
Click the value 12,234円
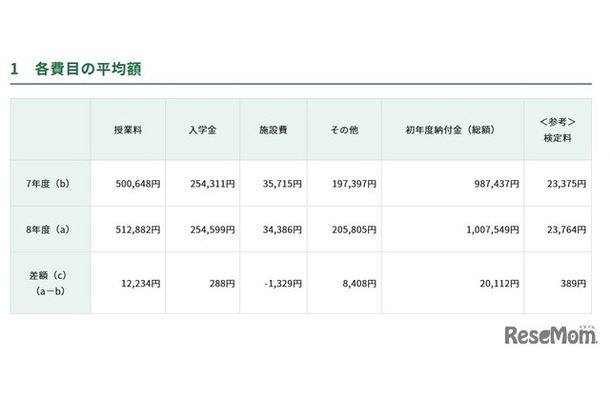point(141,283)
